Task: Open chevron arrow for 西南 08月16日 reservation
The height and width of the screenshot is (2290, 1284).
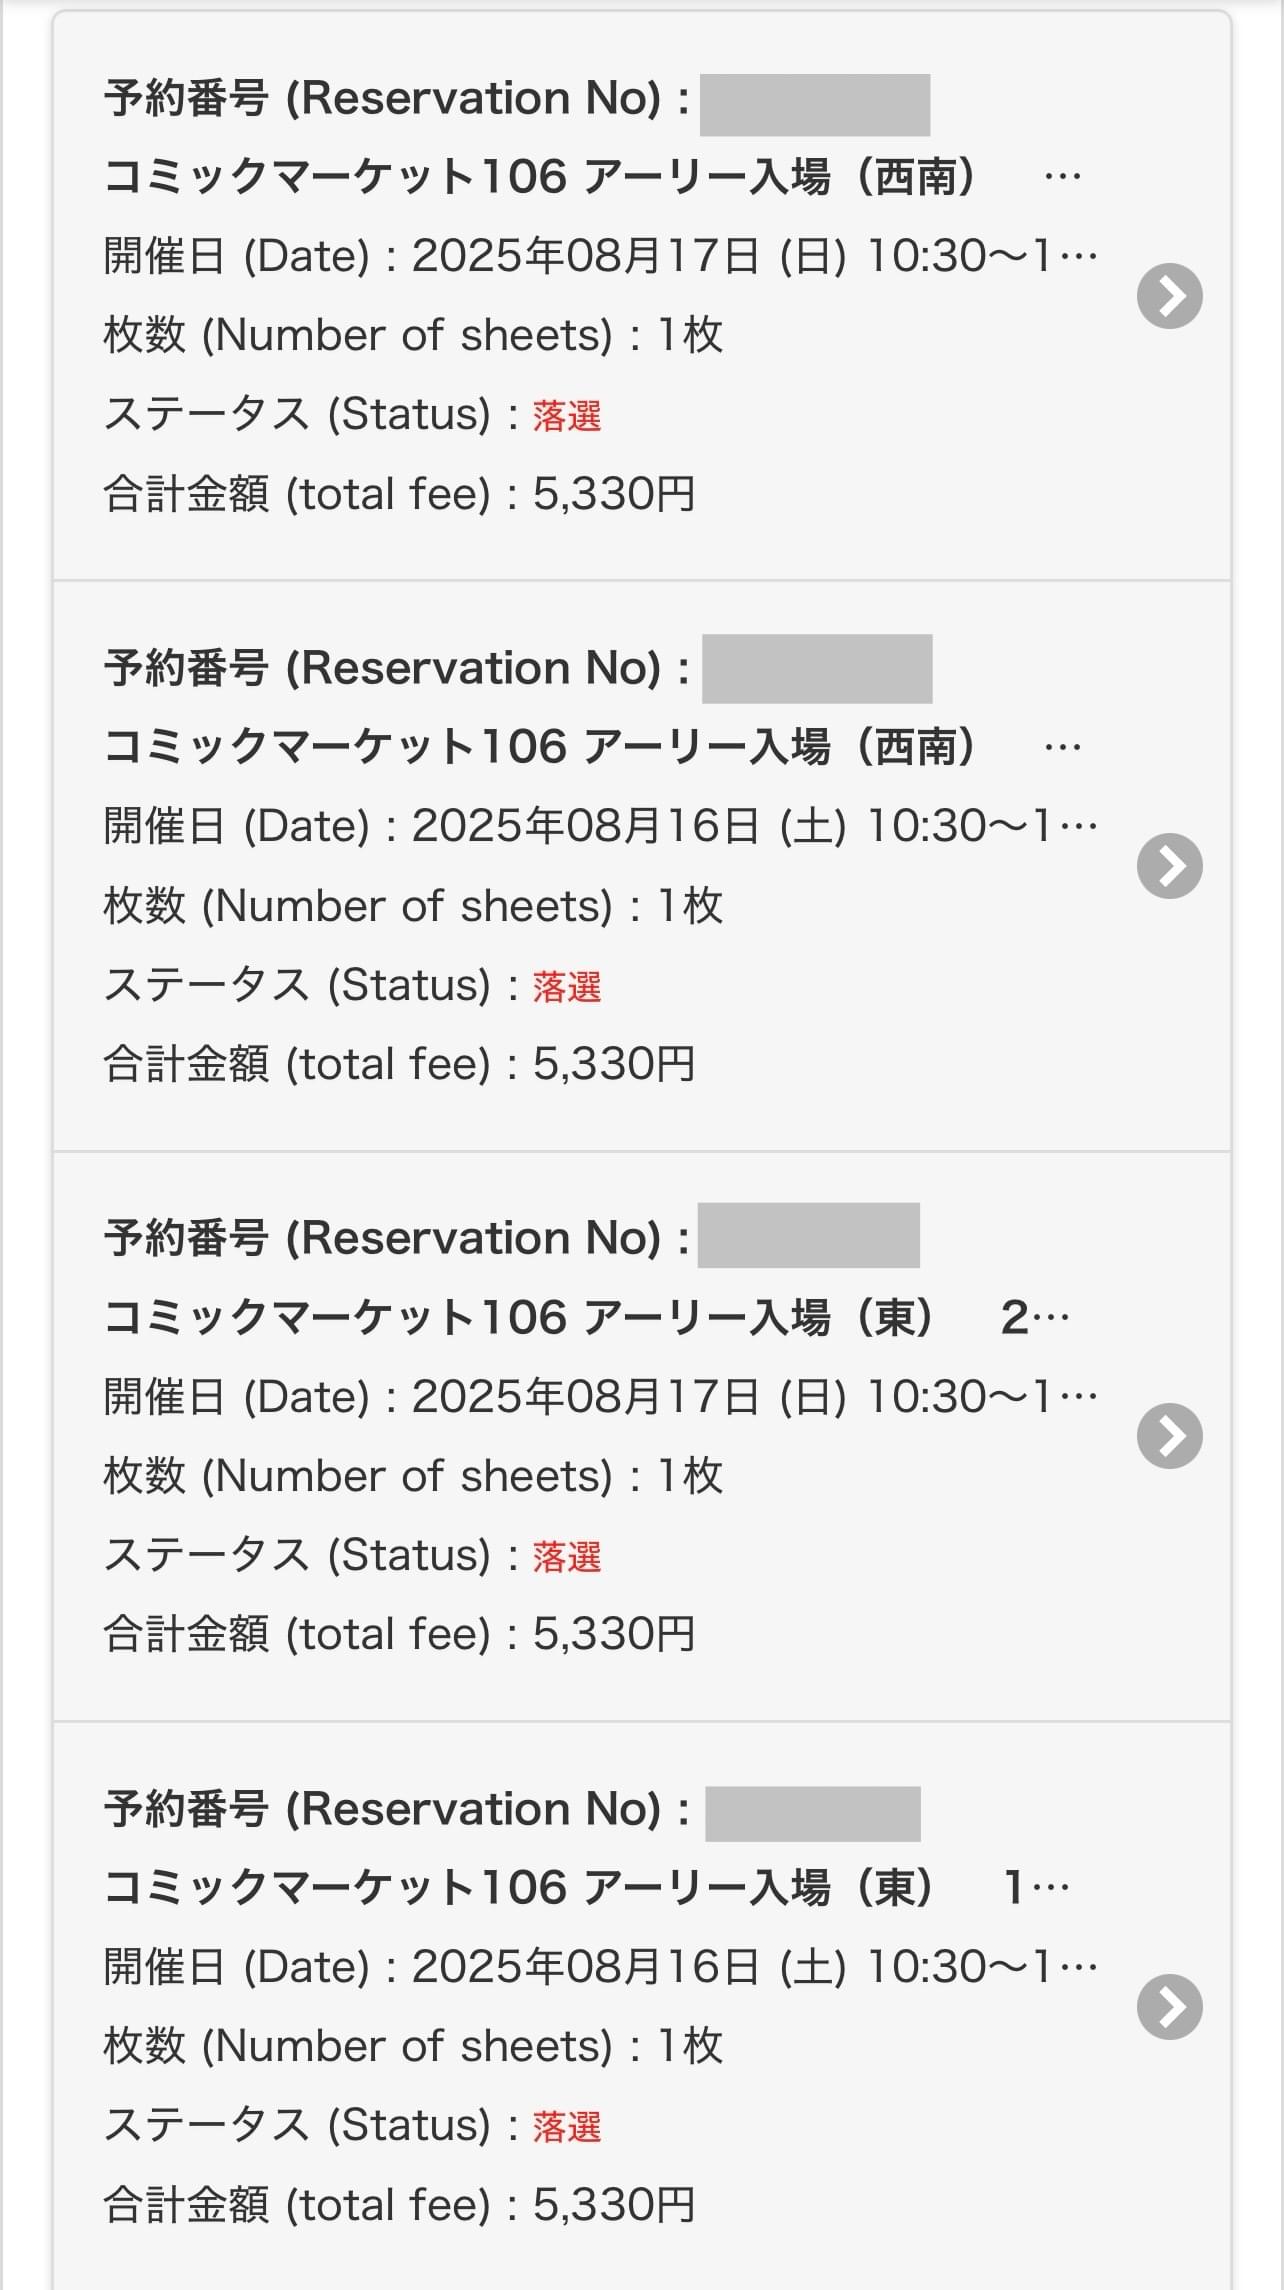Action: 1169,866
